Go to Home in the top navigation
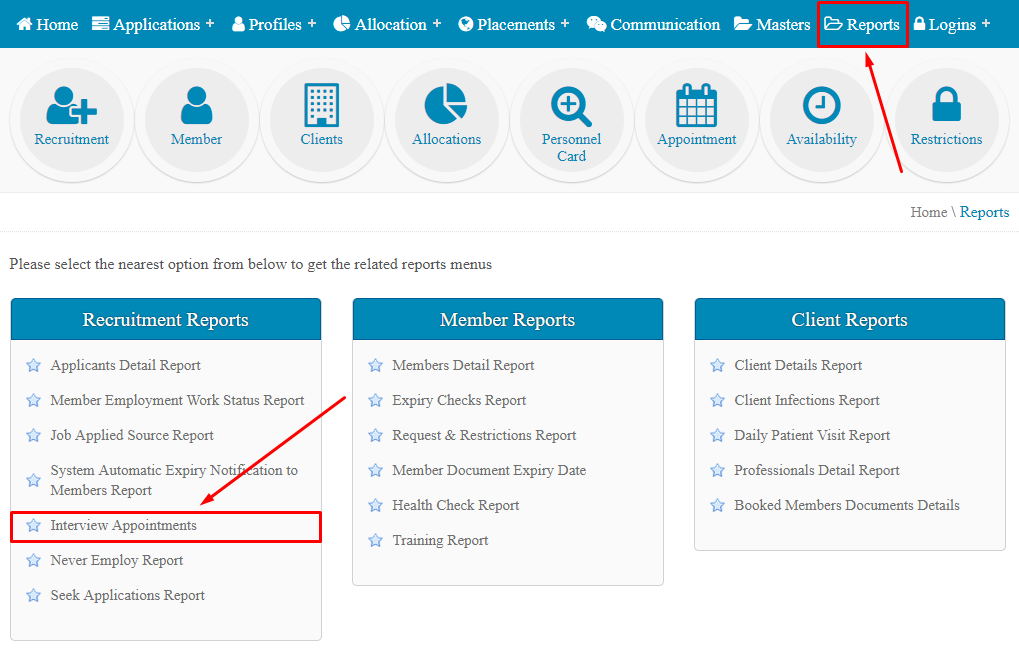 [47, 24]
